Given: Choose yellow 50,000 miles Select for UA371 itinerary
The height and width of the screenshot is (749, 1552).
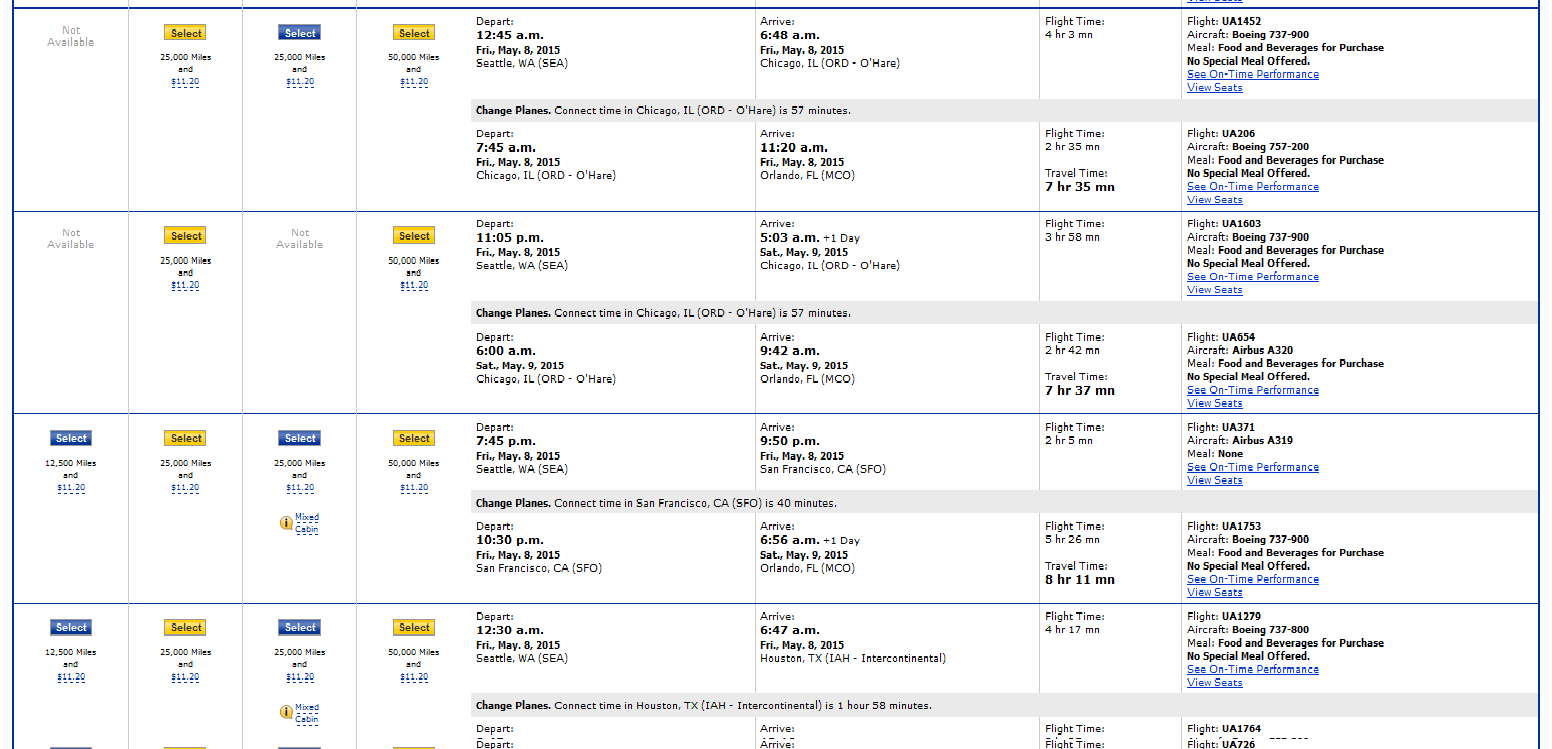Looking at the screenshot, I should coord(414,438).
